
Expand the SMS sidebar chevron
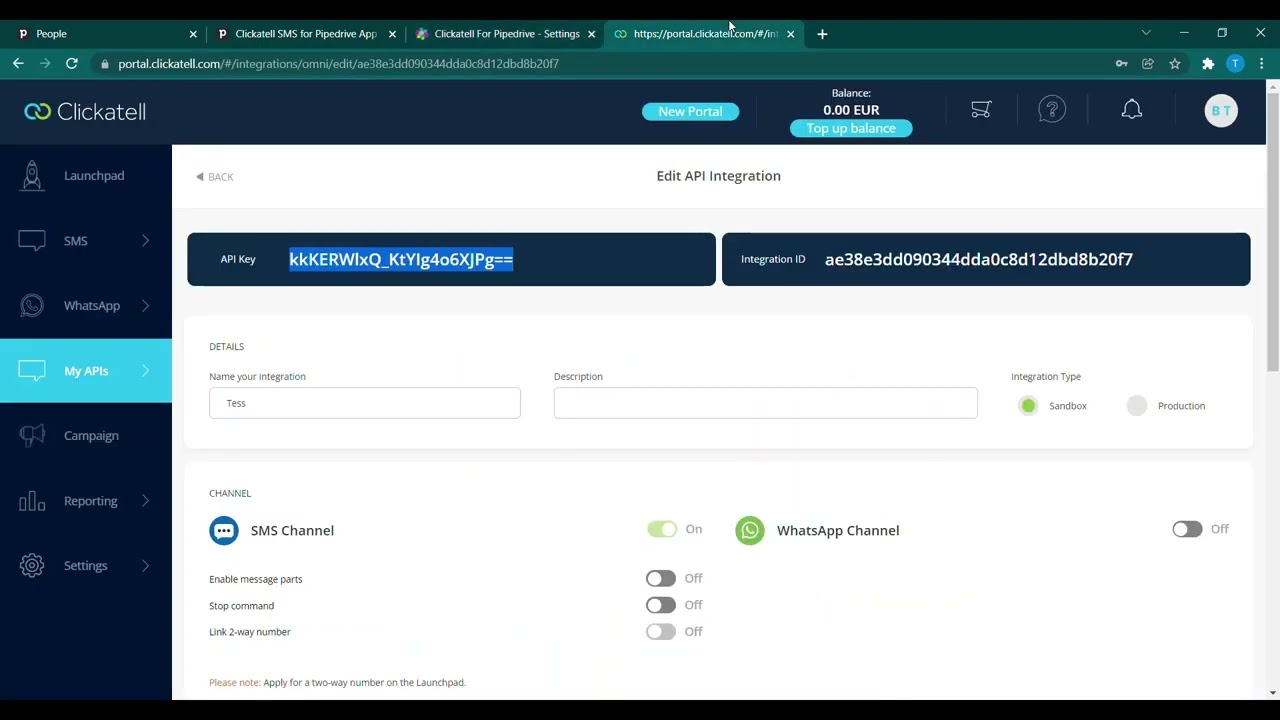tap(145, 241)
